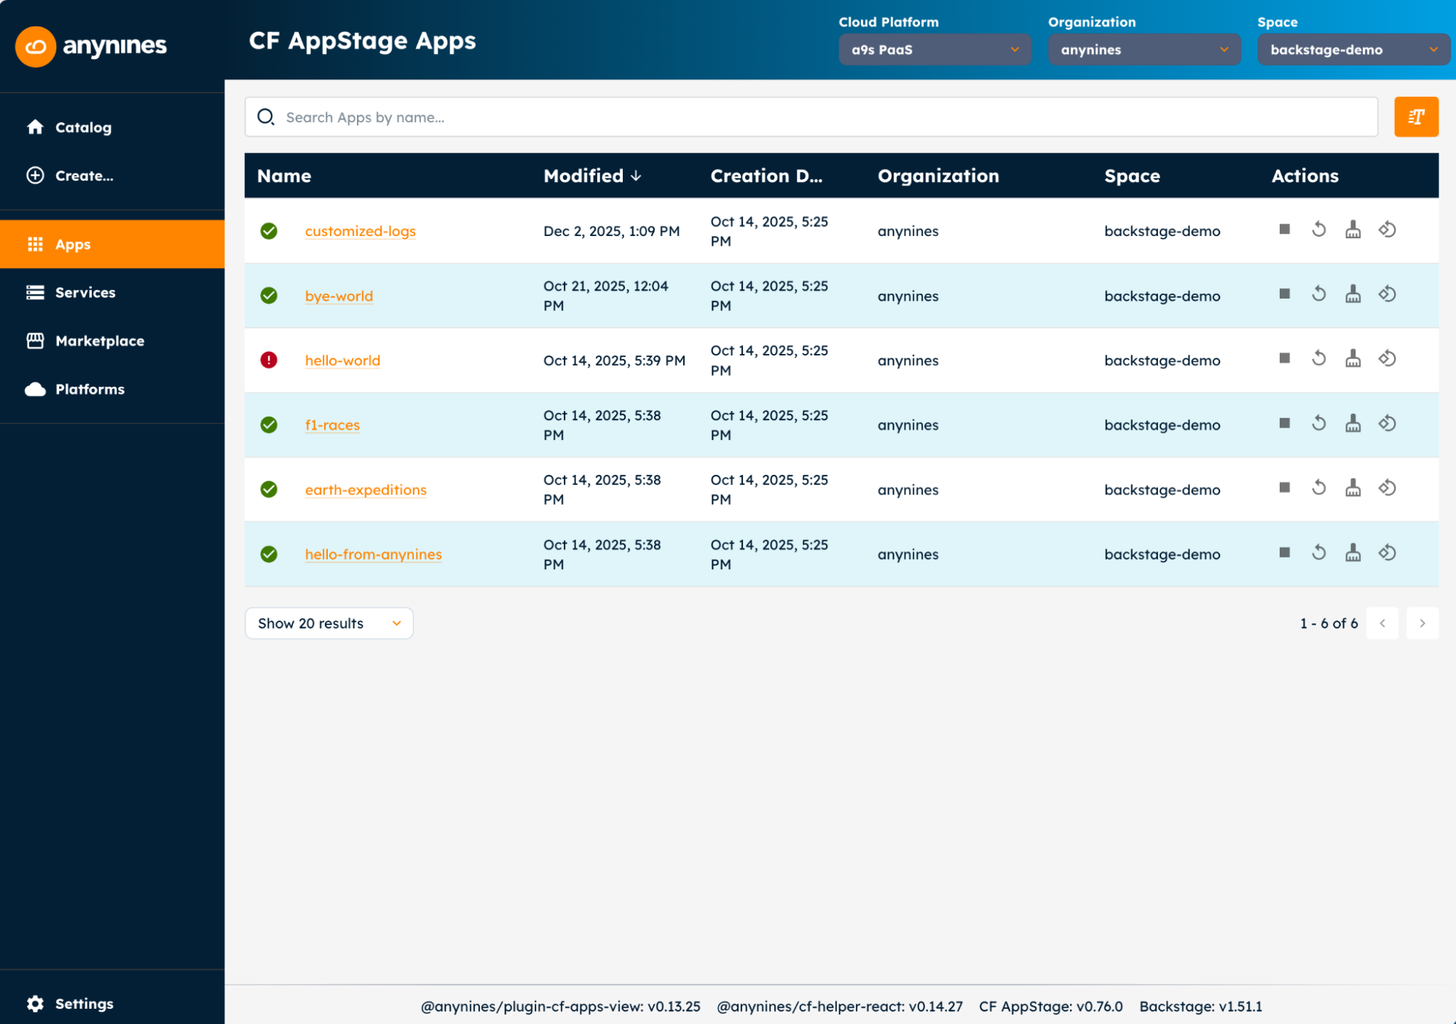The image size is (1456, 1024).
Task: Restart the earth-expeditions app
Action: point(1319,488)
